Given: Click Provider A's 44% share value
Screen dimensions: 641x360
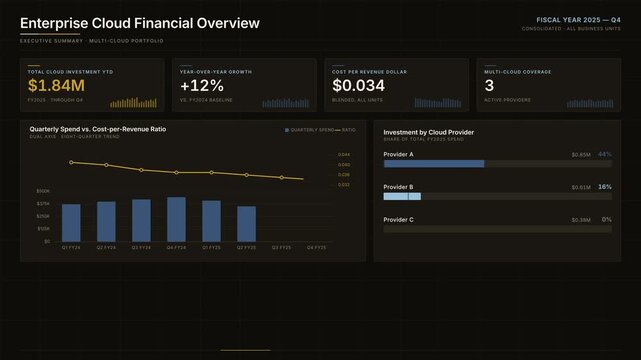Looking at the screenshot, I should [x=605, y=154].
